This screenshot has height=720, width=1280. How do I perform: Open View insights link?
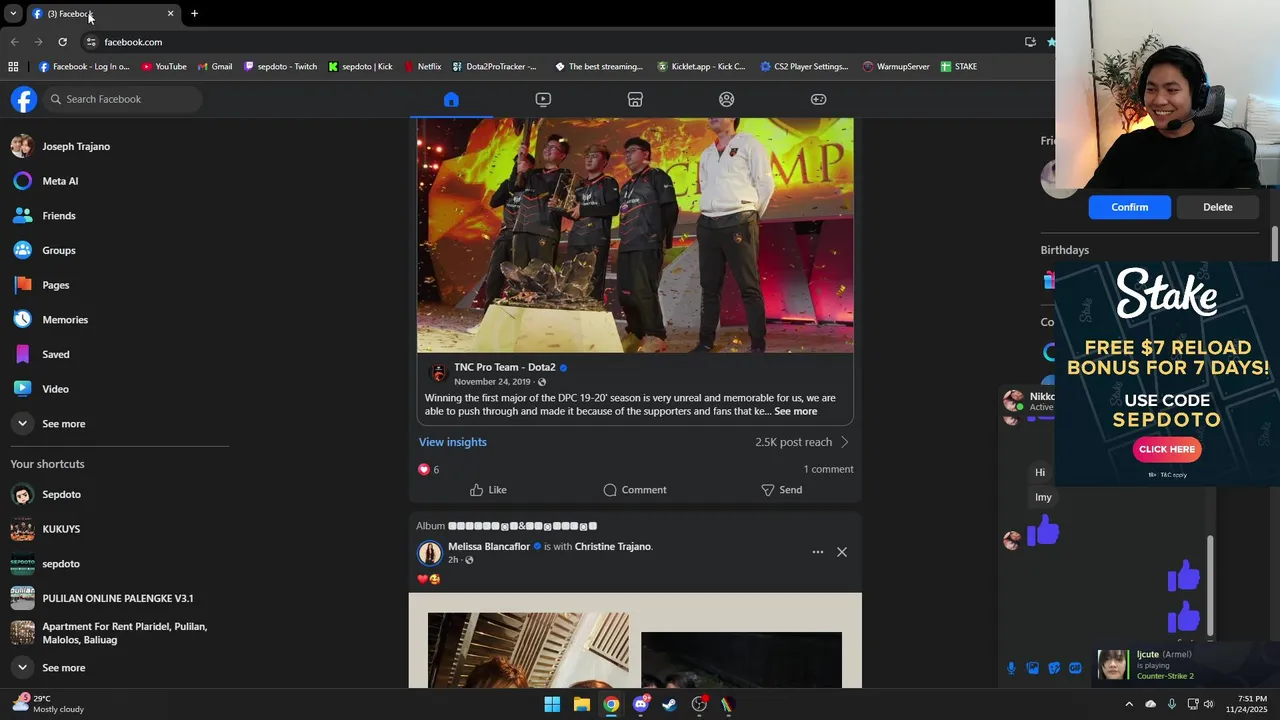(x=452, y=442)
